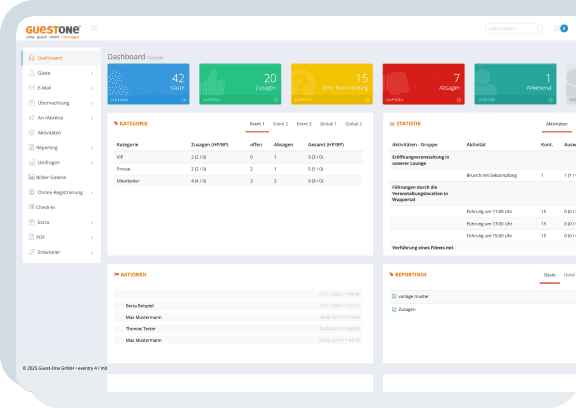576x408 pixels.
Task: Expand the An-/Abreise submenu chevron
Action: 92,118
